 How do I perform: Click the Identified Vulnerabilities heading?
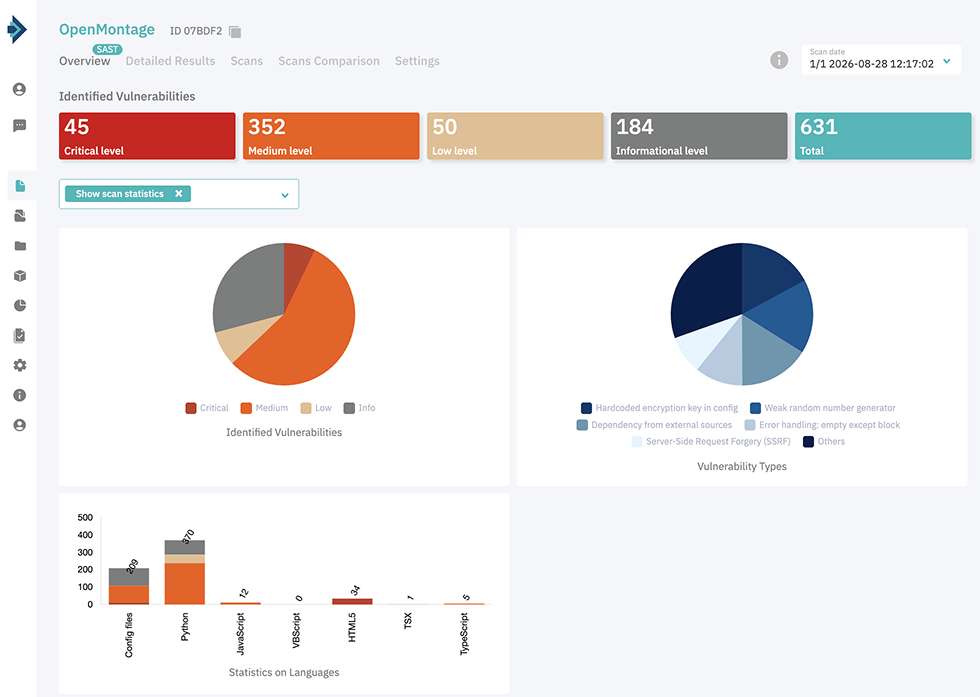coord(127,96)
